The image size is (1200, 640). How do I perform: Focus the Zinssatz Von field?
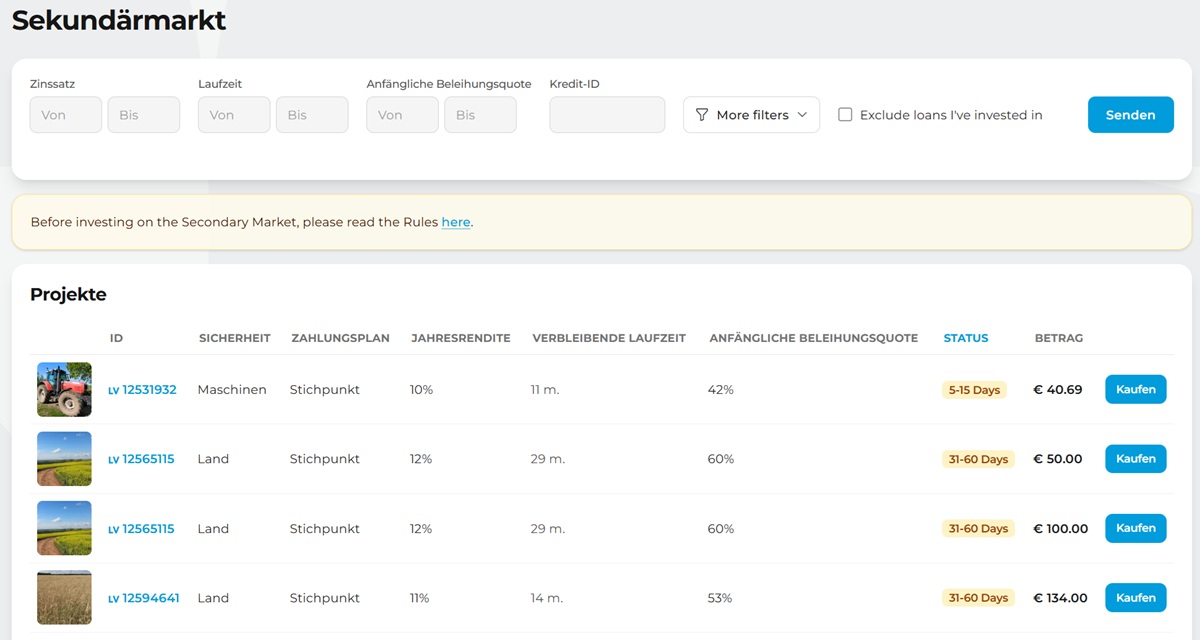(66, 115)
